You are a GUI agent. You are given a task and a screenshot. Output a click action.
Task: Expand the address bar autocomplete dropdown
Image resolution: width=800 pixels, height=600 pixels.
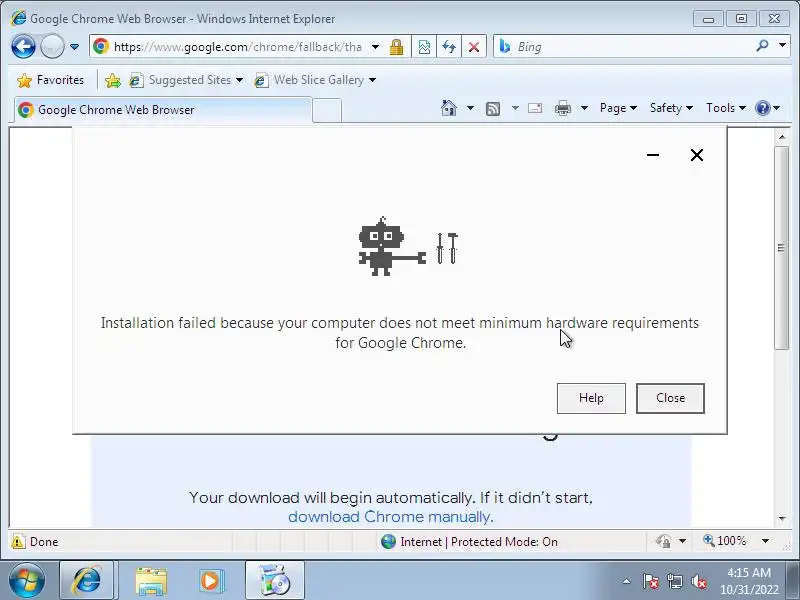pyautogui.click(x=376, y=47)
